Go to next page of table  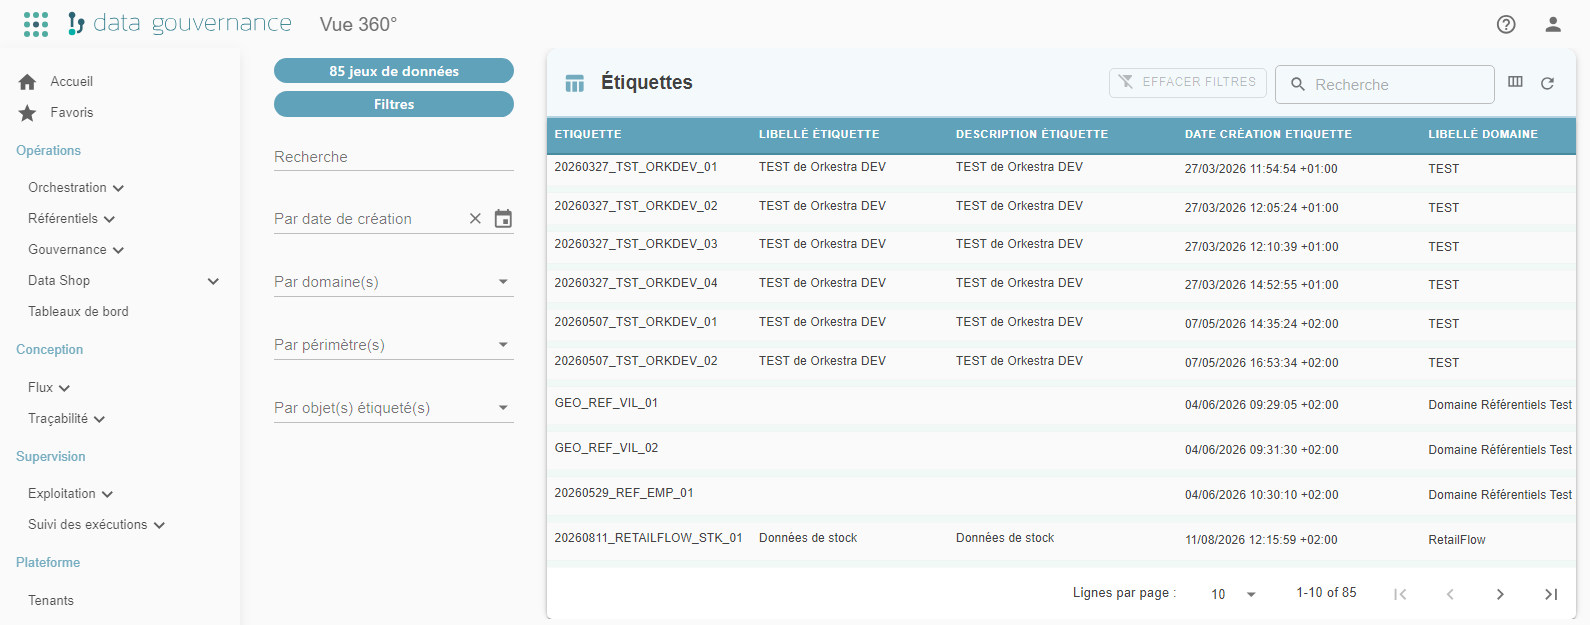coord(1500,594)
